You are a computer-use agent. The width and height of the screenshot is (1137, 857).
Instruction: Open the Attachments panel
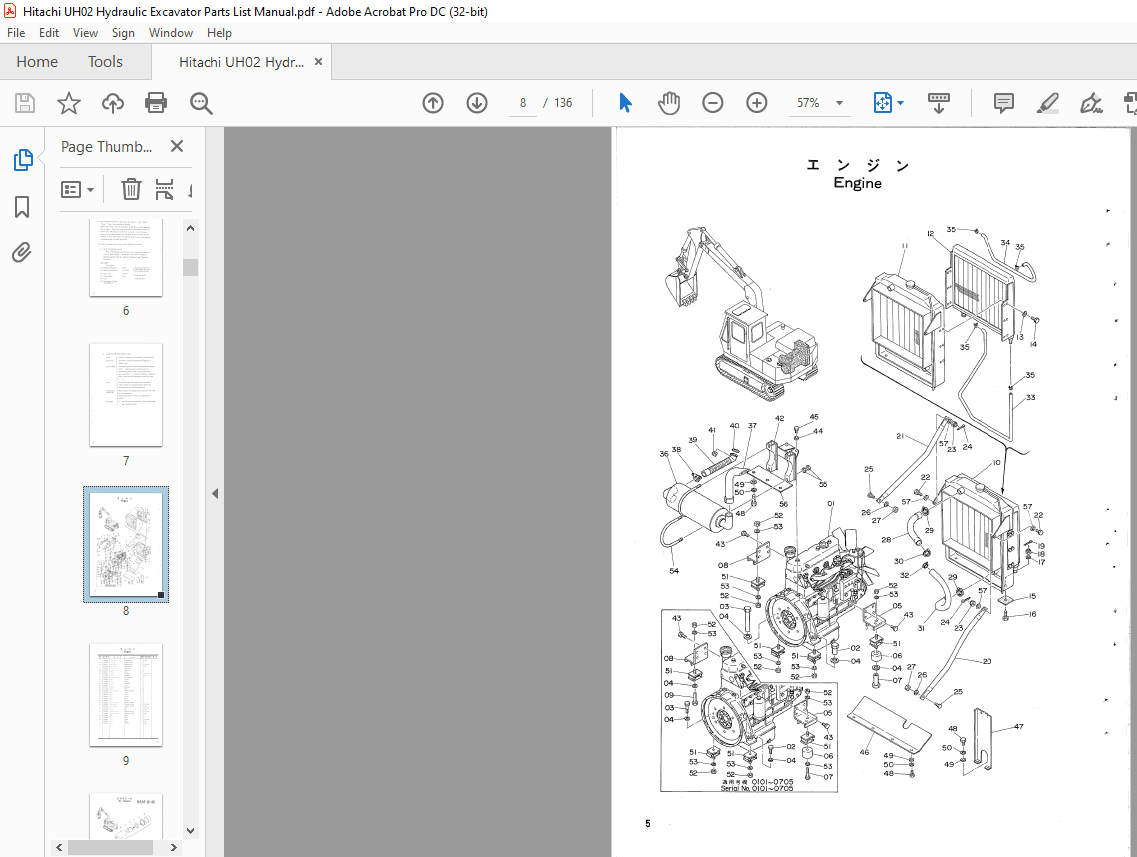tap(22, 253)
